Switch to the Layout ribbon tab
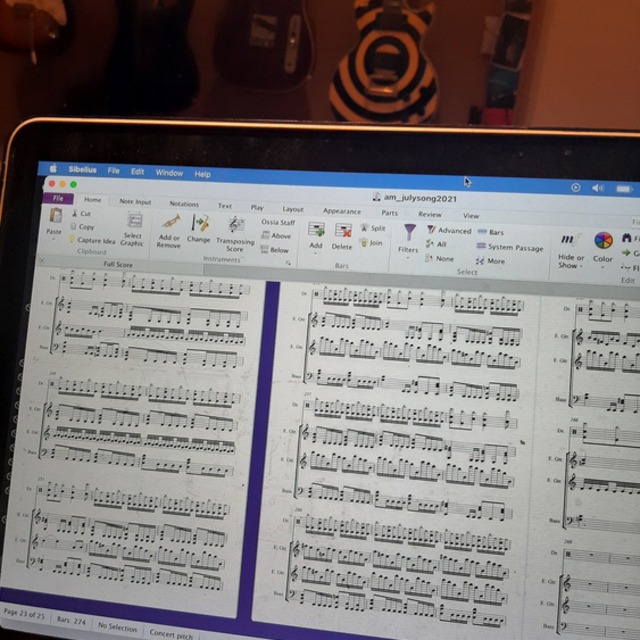The image size is (640, 640). (x=293, y=209)
